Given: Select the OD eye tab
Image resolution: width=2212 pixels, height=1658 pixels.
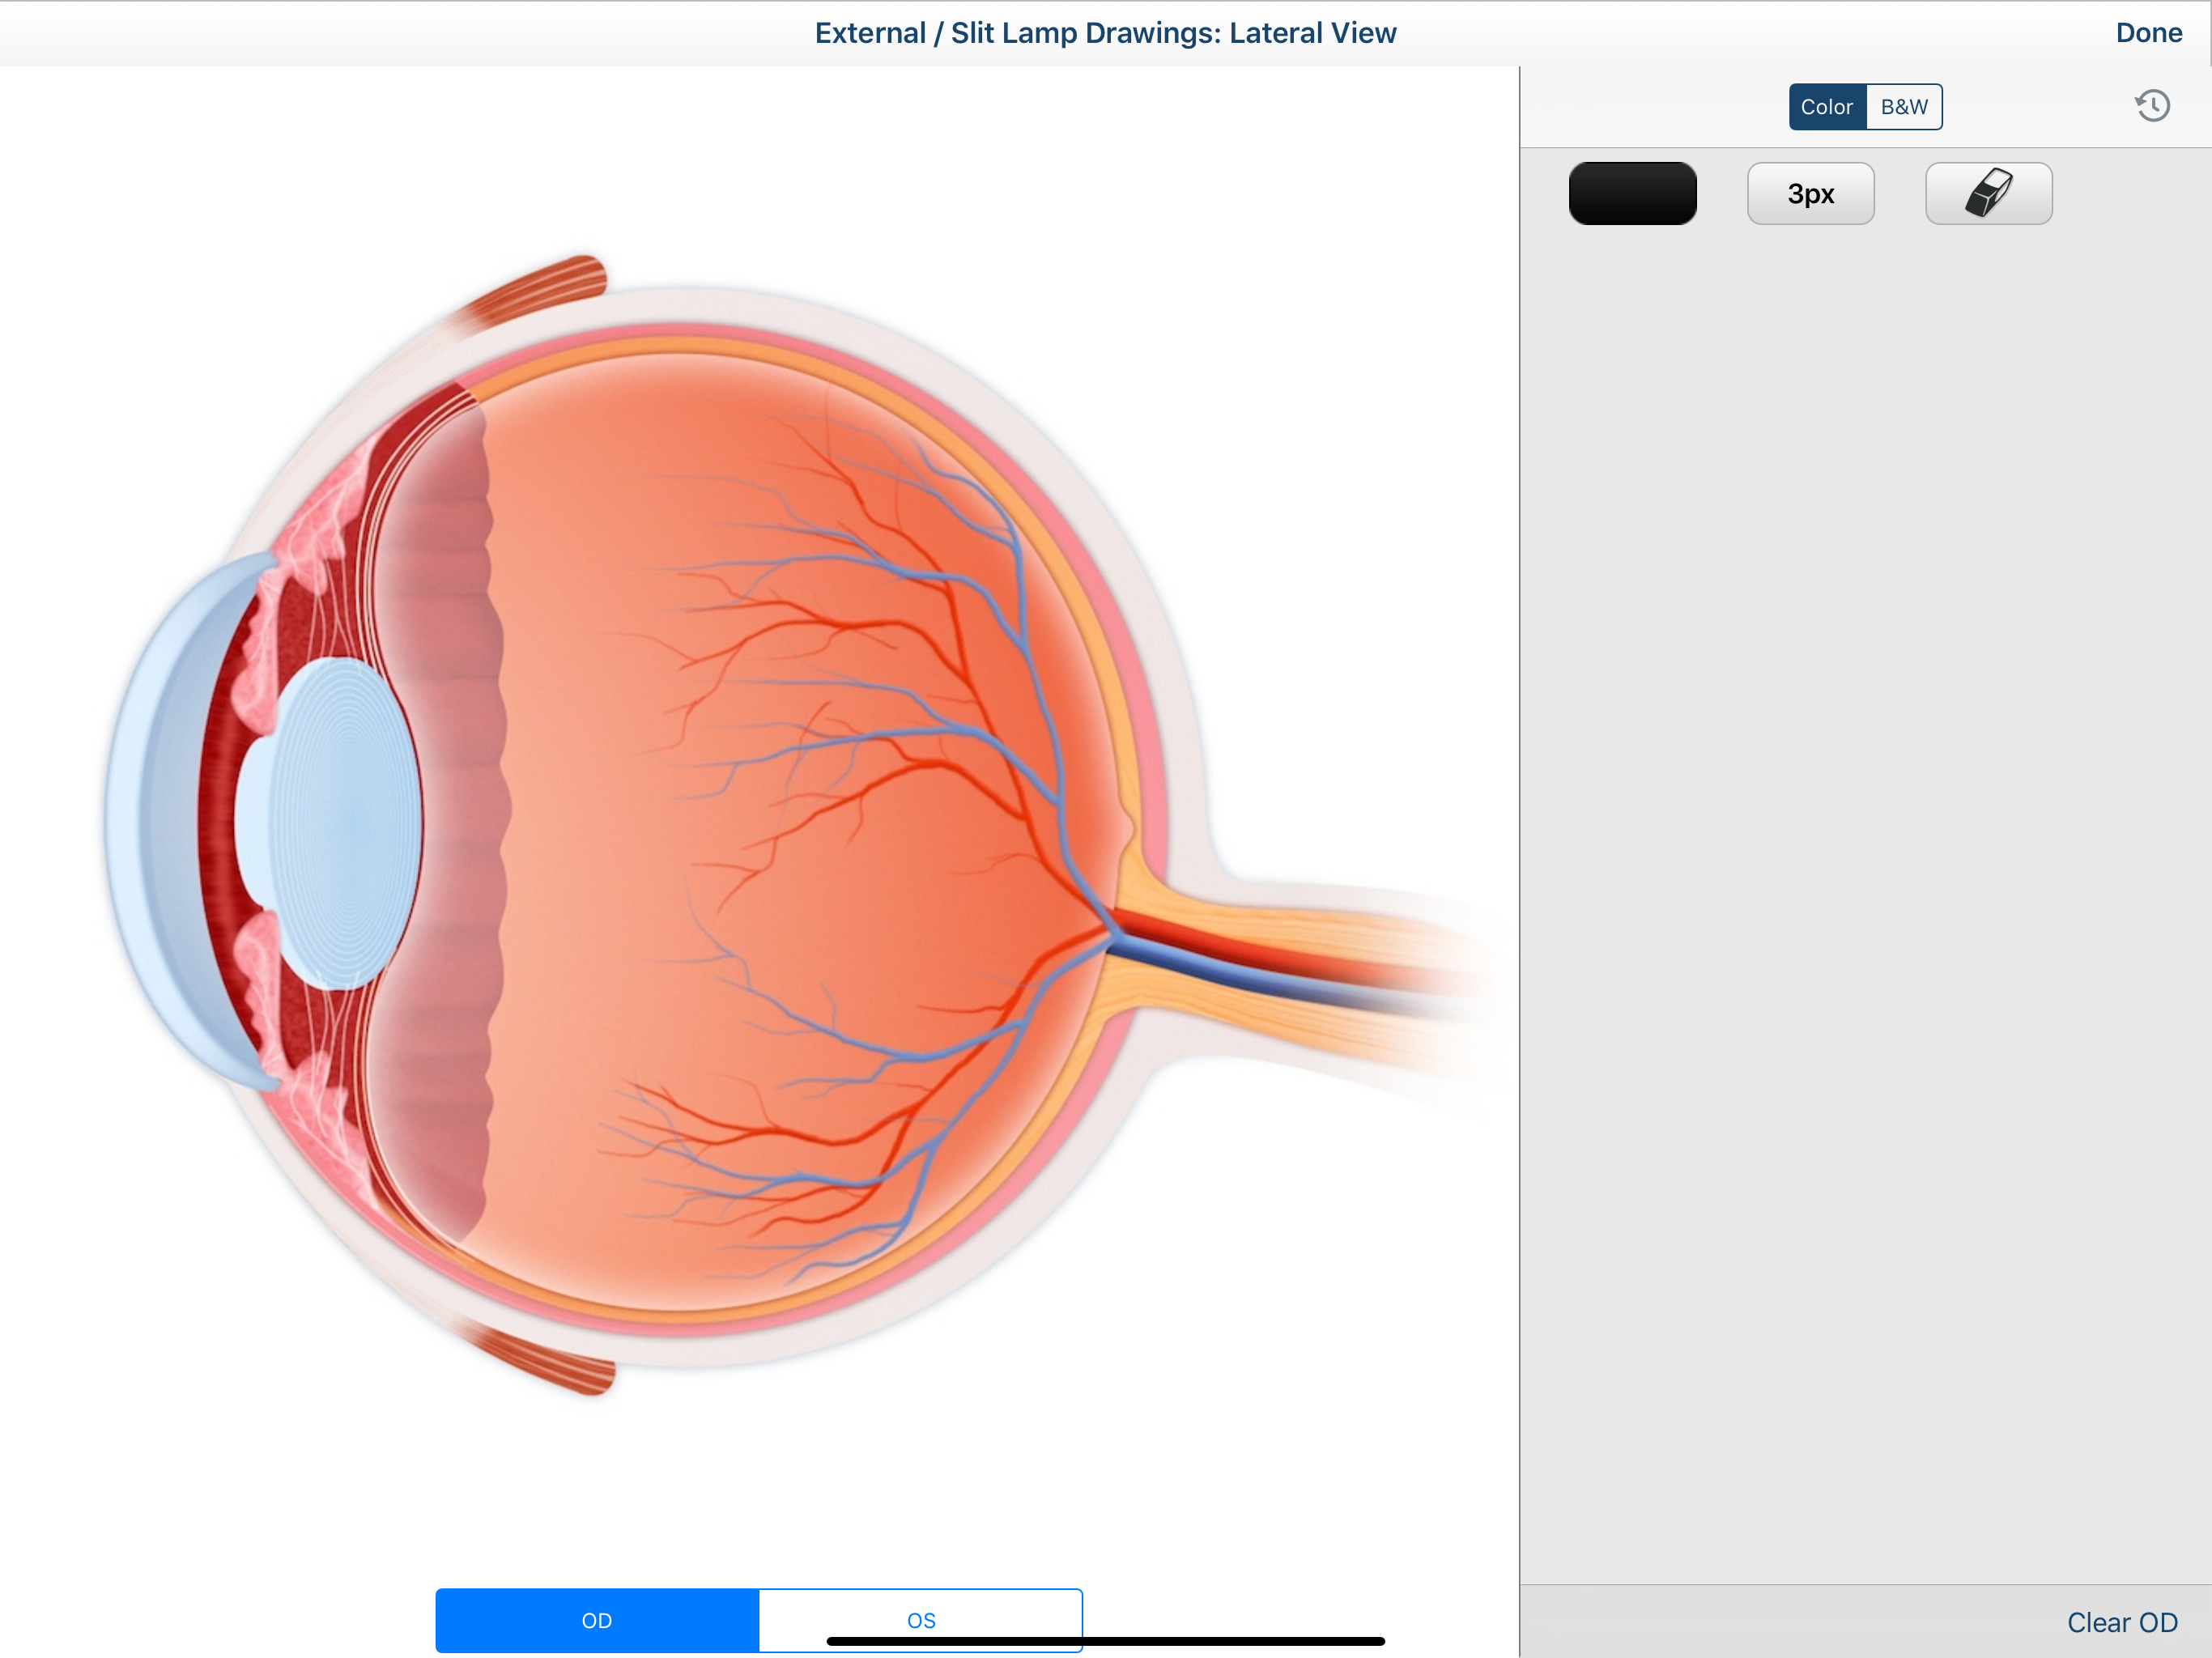Looking at the screenshot, I should [x=597, y=1619].
